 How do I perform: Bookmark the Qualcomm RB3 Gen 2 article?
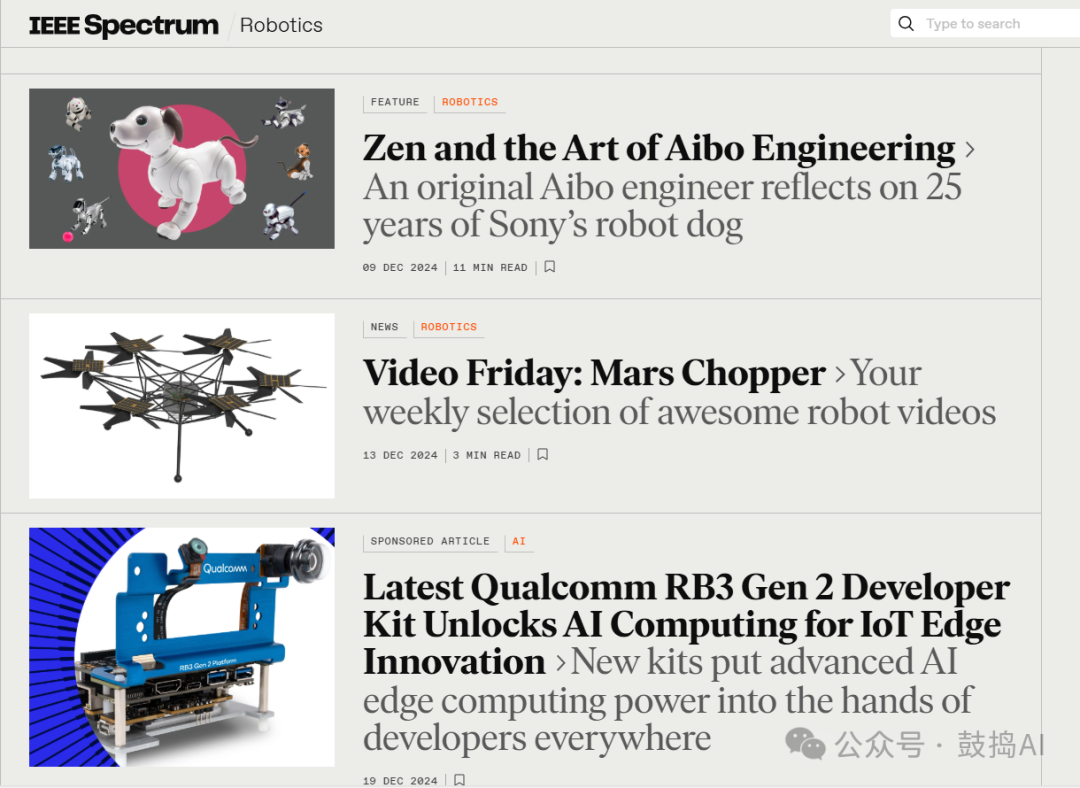click(x=459, y=780)
